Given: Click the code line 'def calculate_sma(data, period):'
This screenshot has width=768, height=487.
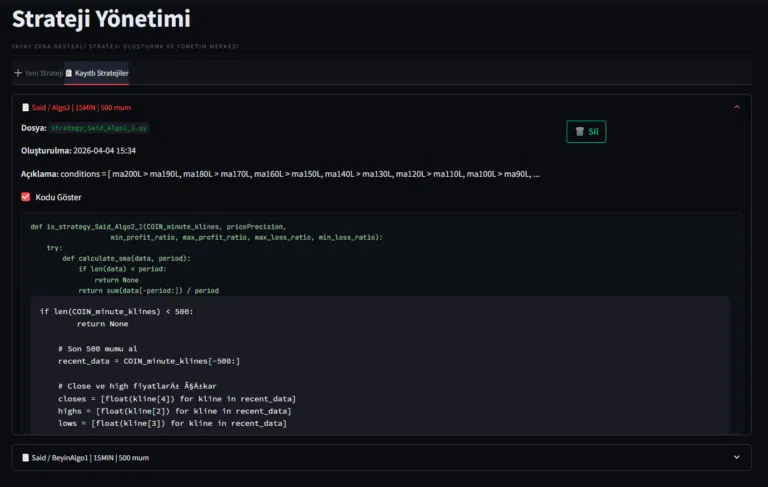Looking at the screenshot, I should 126,258.
